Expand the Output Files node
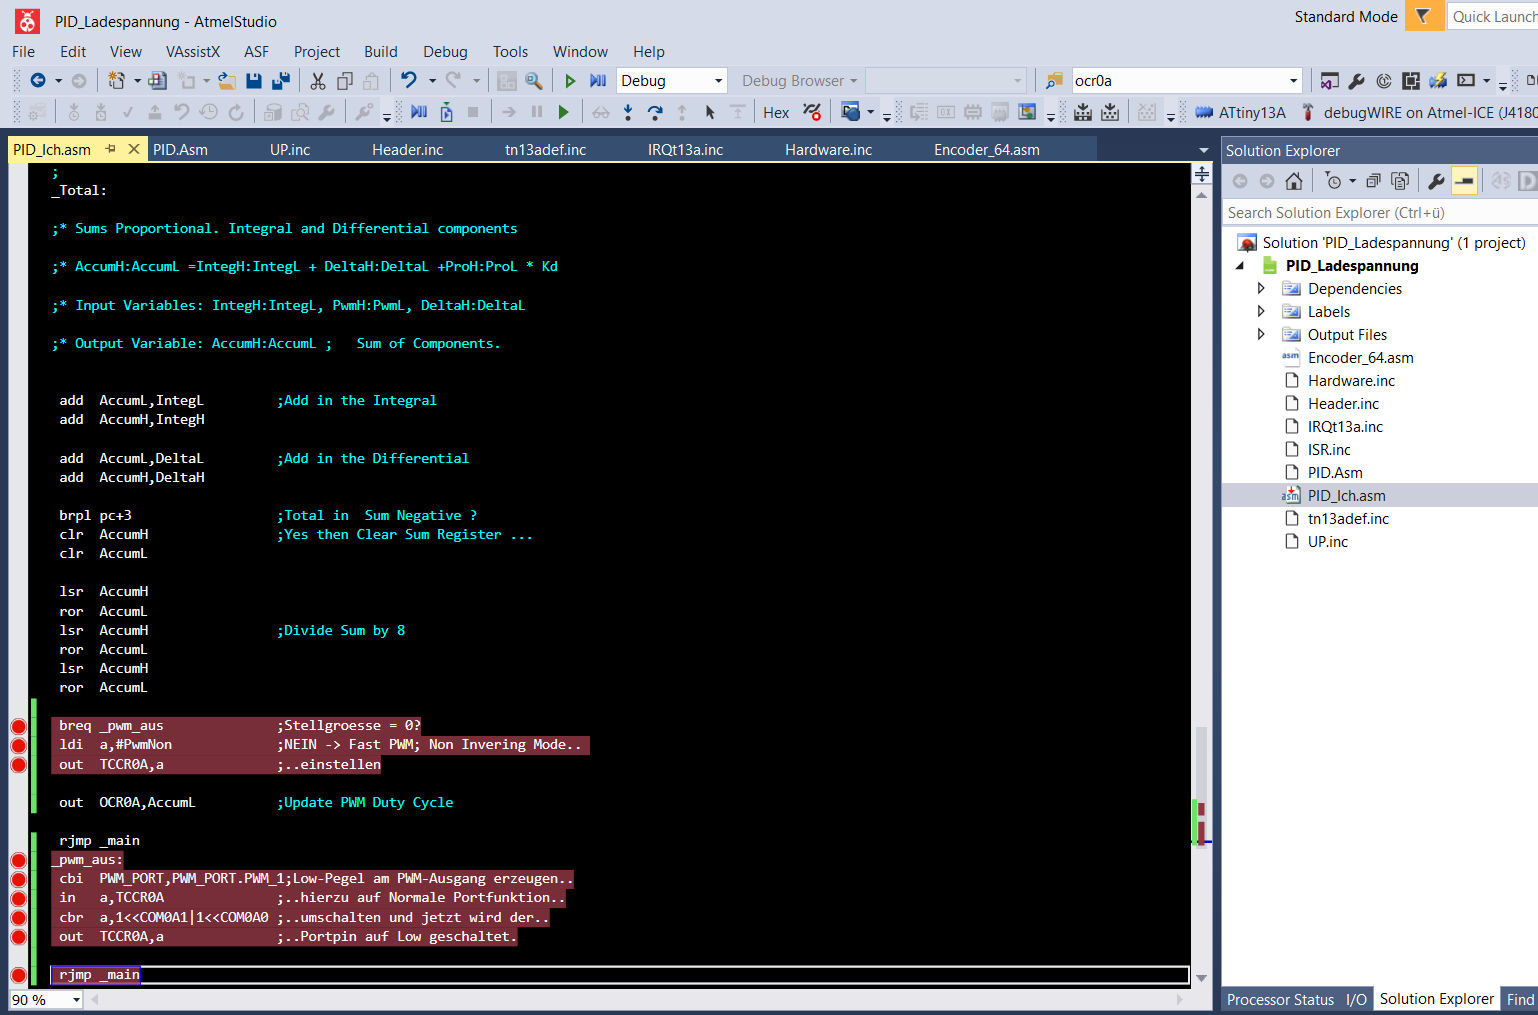 [1261, 334]
